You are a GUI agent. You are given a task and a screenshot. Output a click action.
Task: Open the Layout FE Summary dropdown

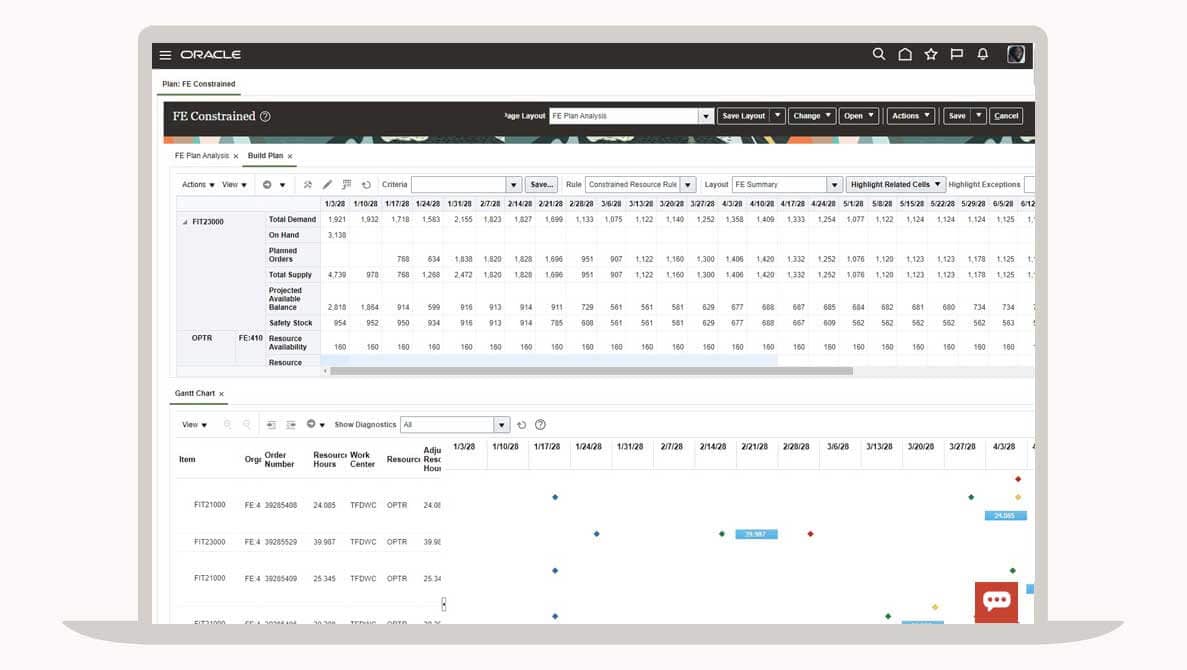[x=834, y=185]
